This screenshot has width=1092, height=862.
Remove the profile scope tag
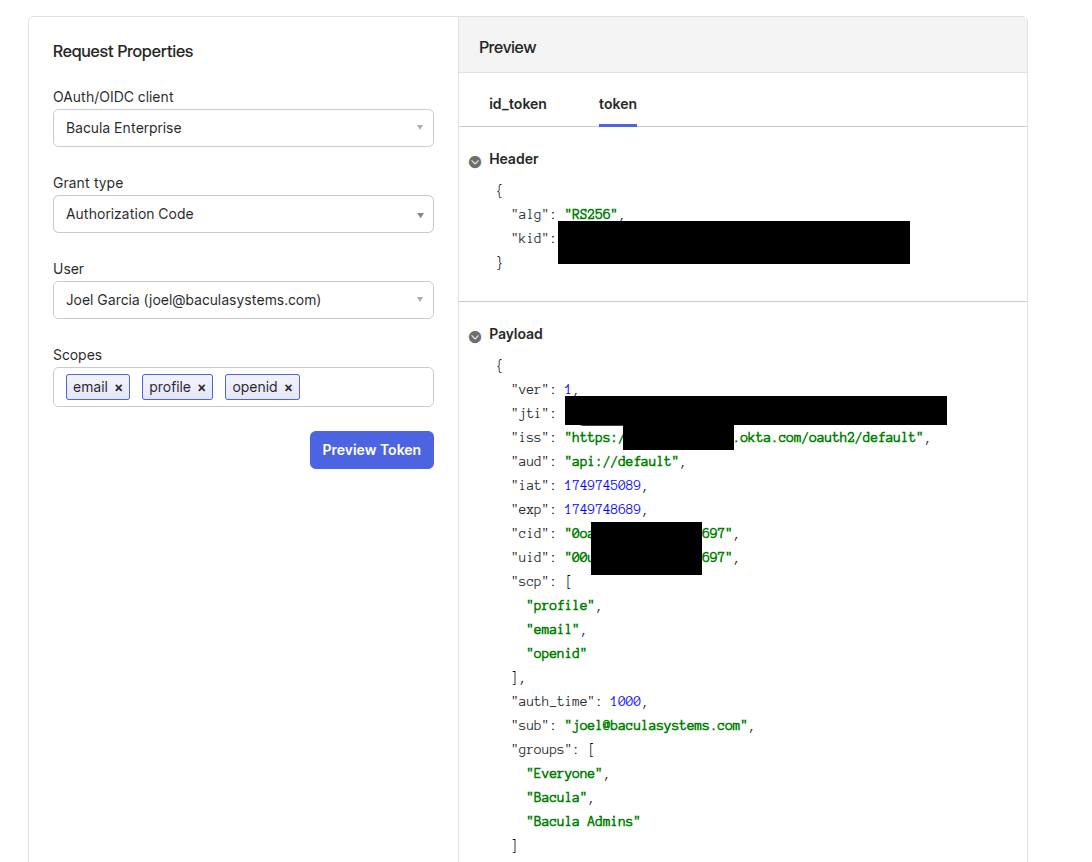click(201, 388)
